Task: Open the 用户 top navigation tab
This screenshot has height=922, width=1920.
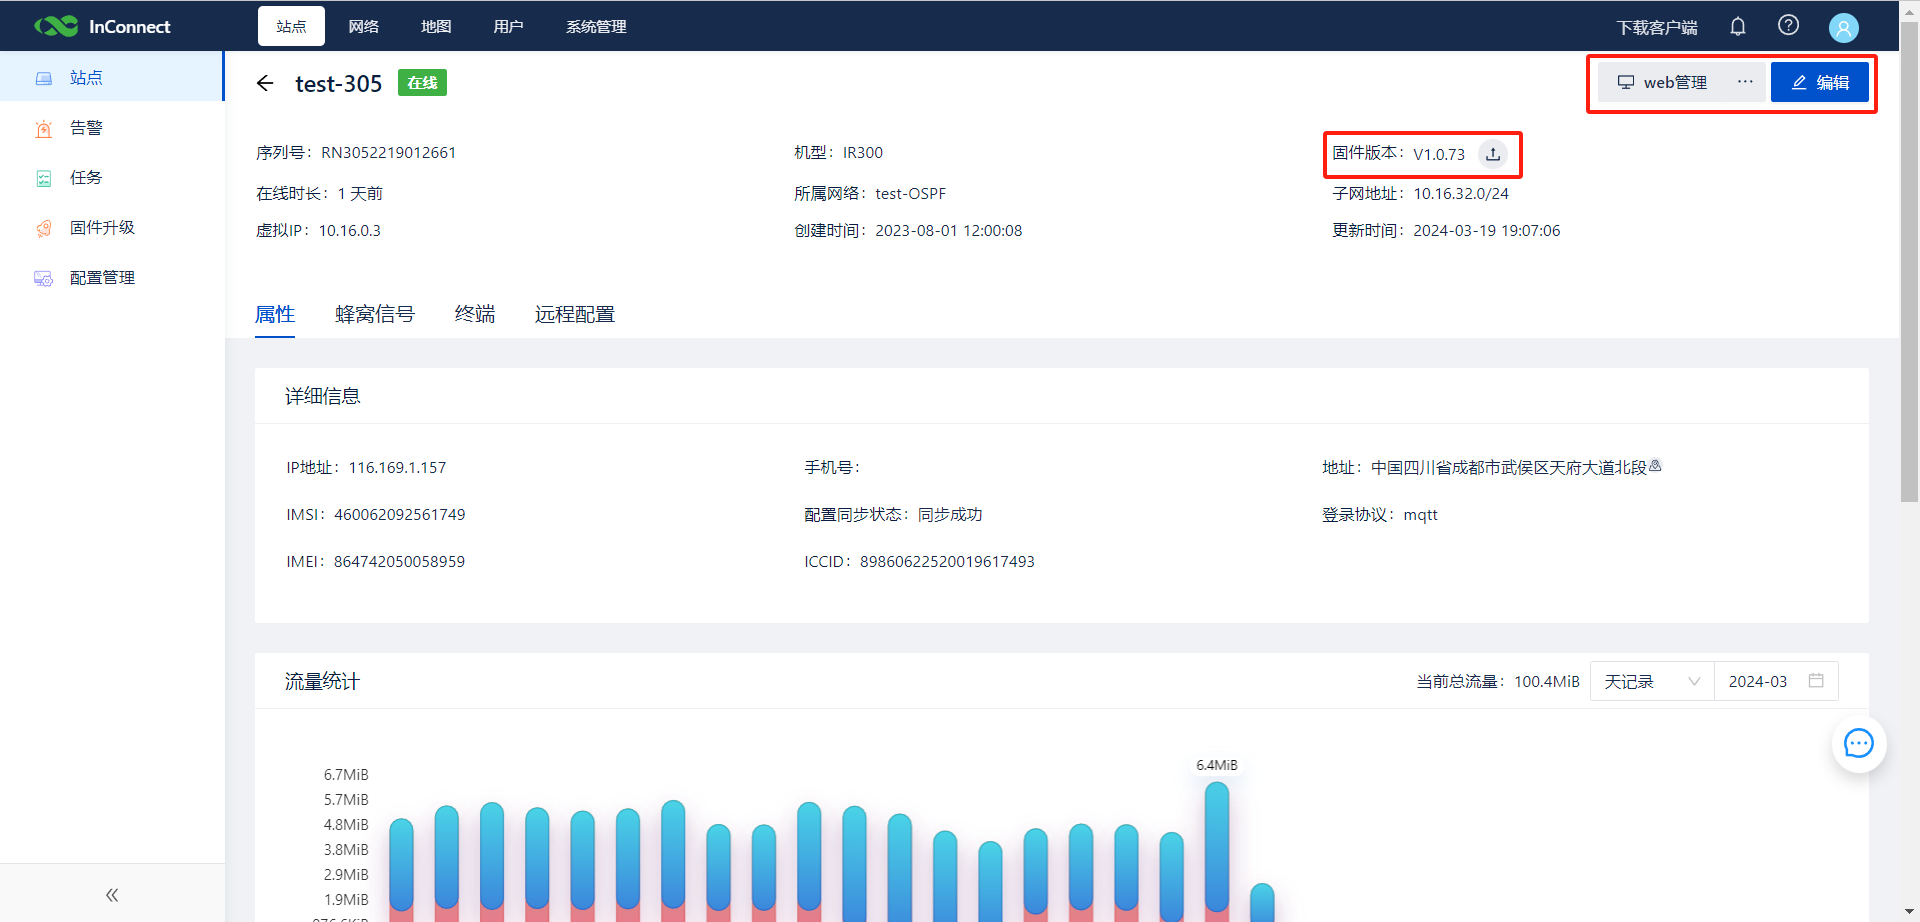Action: (508, 26)
